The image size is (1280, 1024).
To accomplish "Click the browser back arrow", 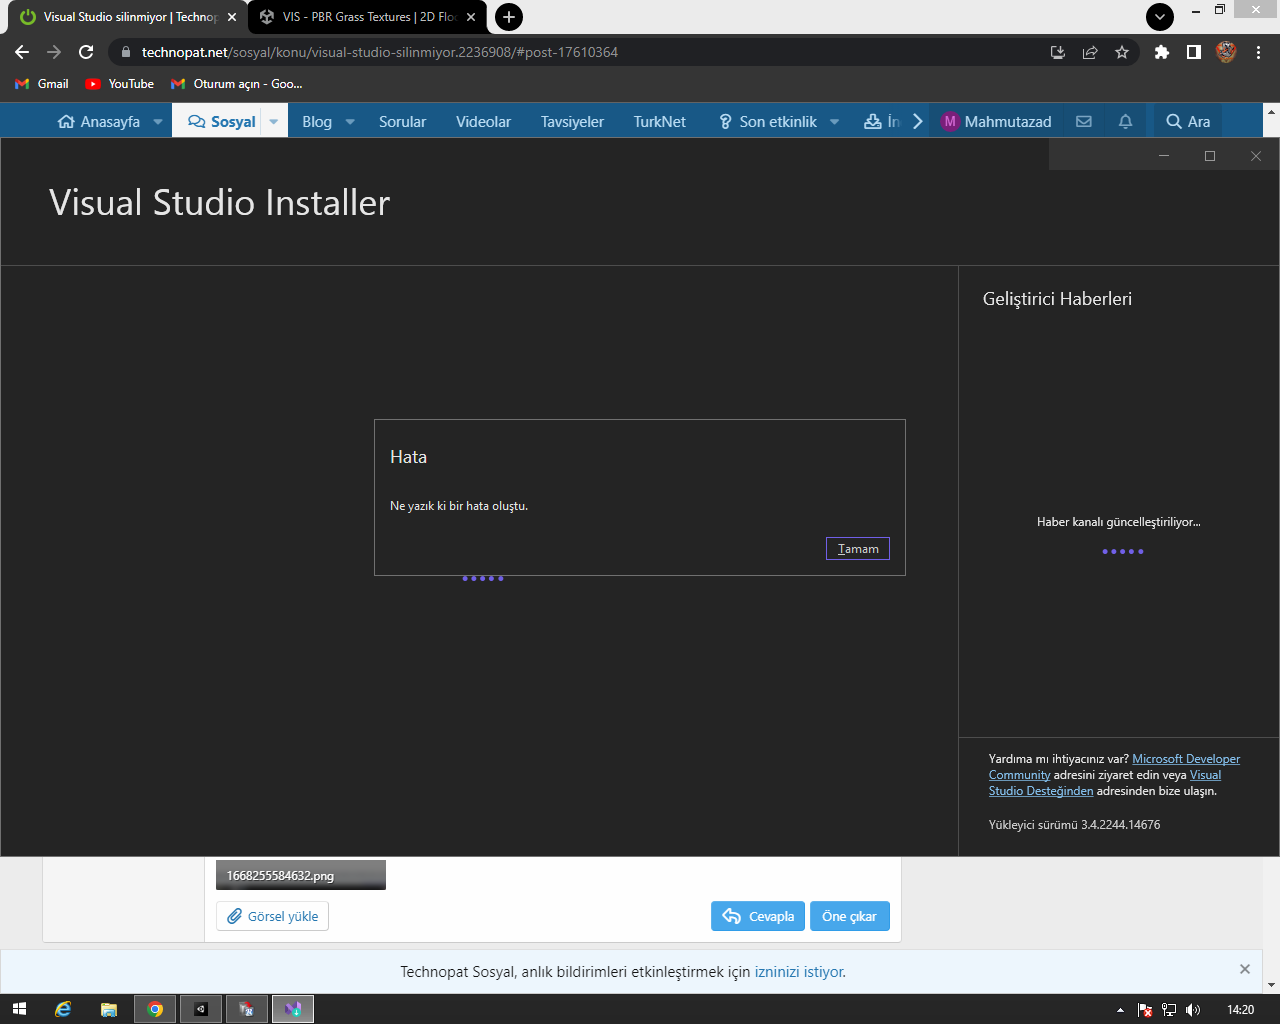I will (x=22, y=52).
